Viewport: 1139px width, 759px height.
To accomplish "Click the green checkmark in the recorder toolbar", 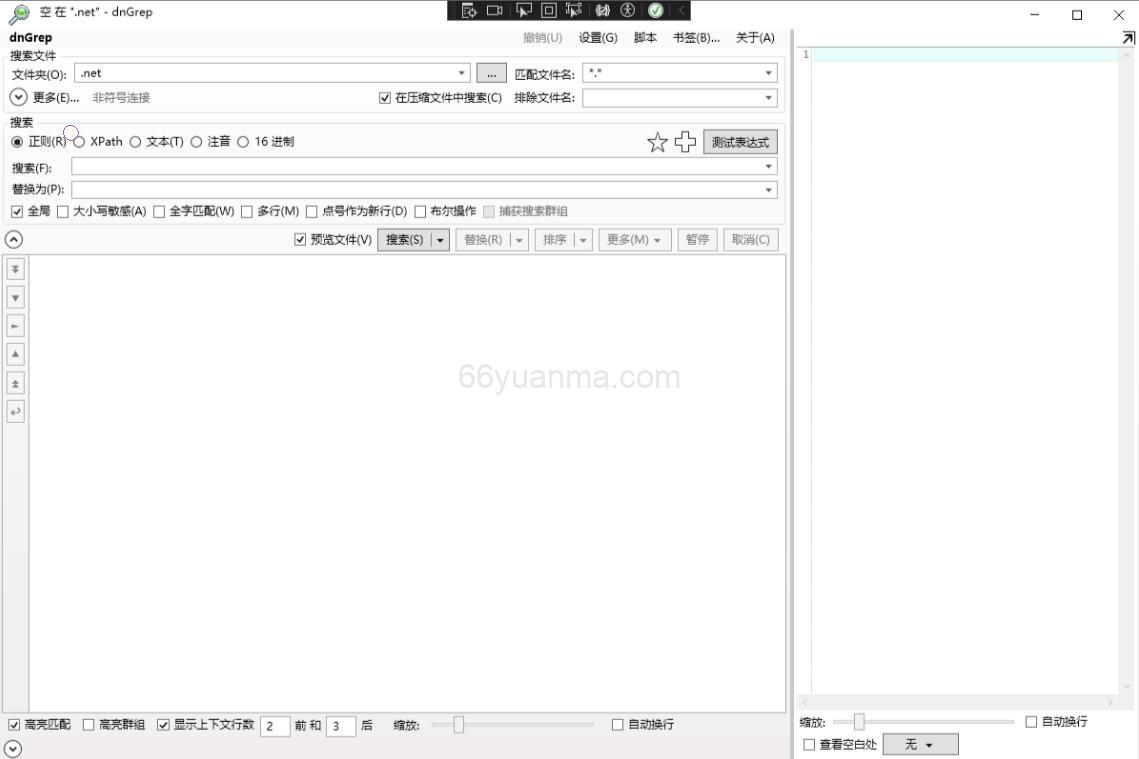I will tap(655, 11).
